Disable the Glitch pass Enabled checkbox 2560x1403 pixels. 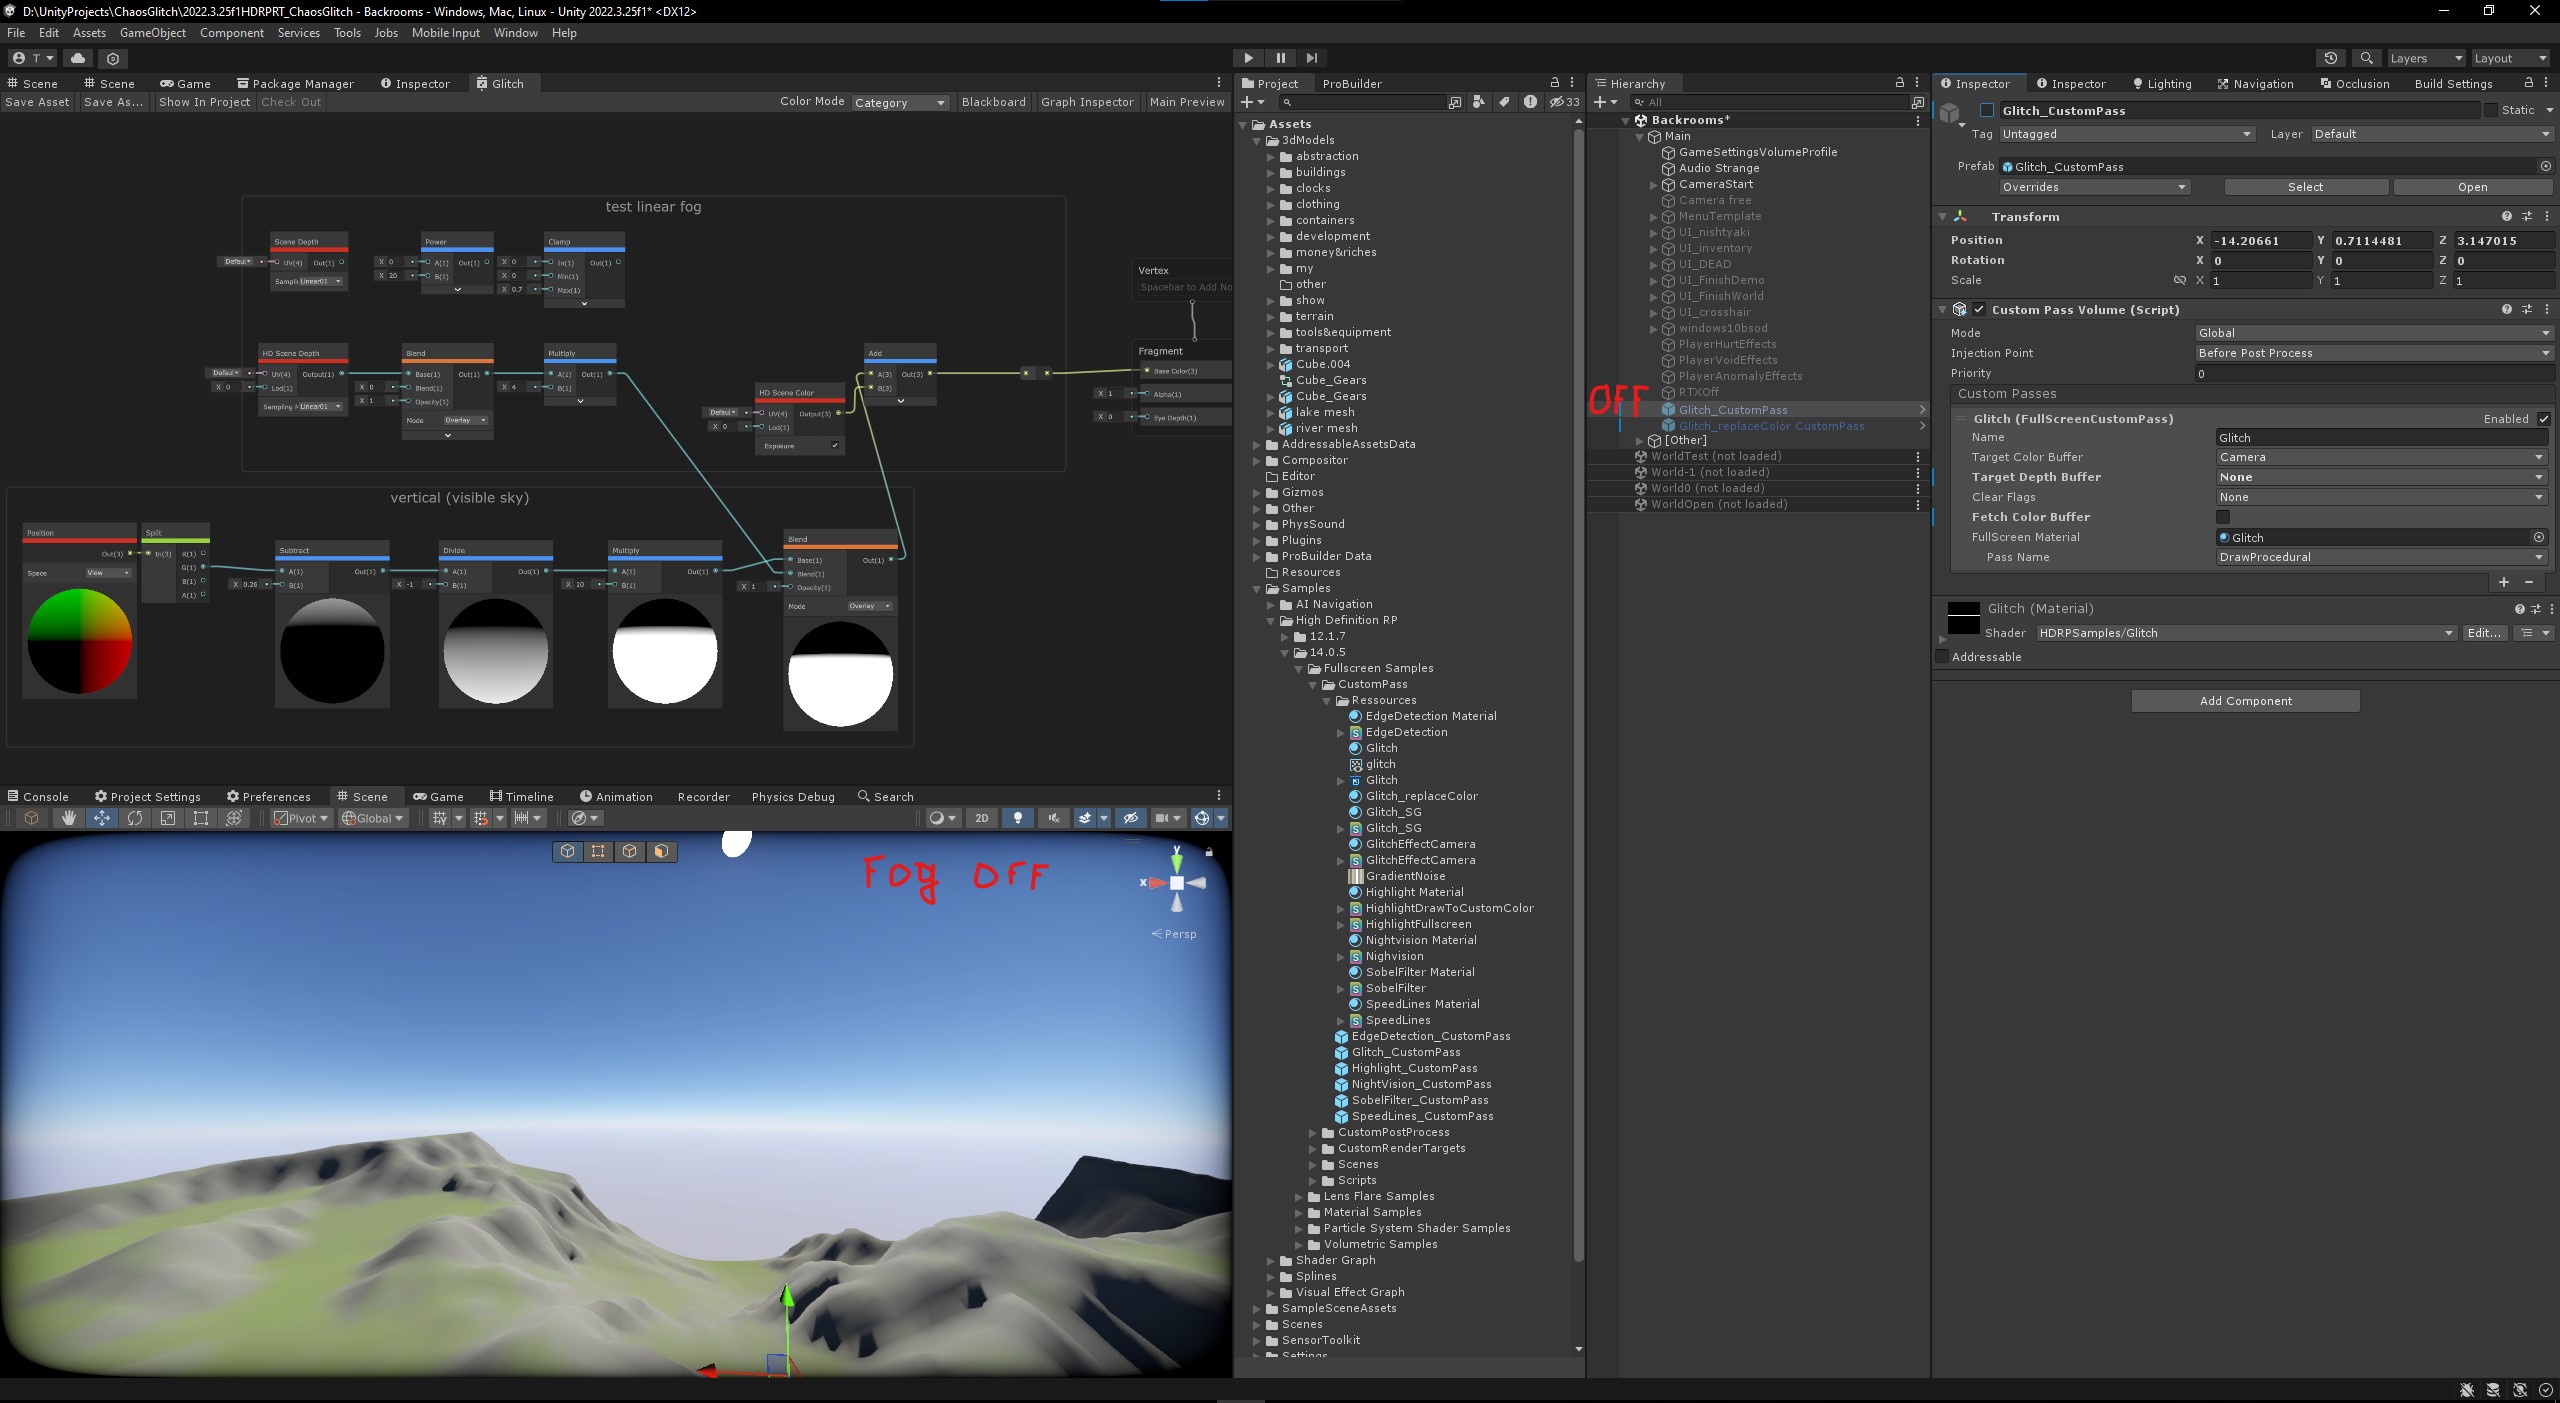(x=2544, y=419)
